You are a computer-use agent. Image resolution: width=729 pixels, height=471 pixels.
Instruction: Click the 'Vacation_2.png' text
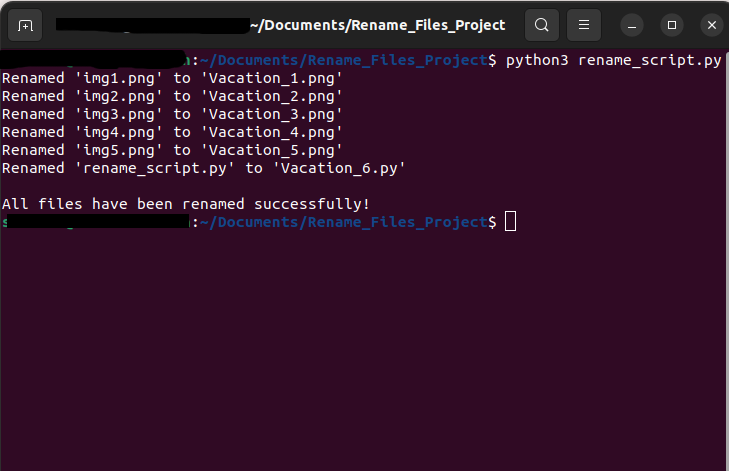272,96
